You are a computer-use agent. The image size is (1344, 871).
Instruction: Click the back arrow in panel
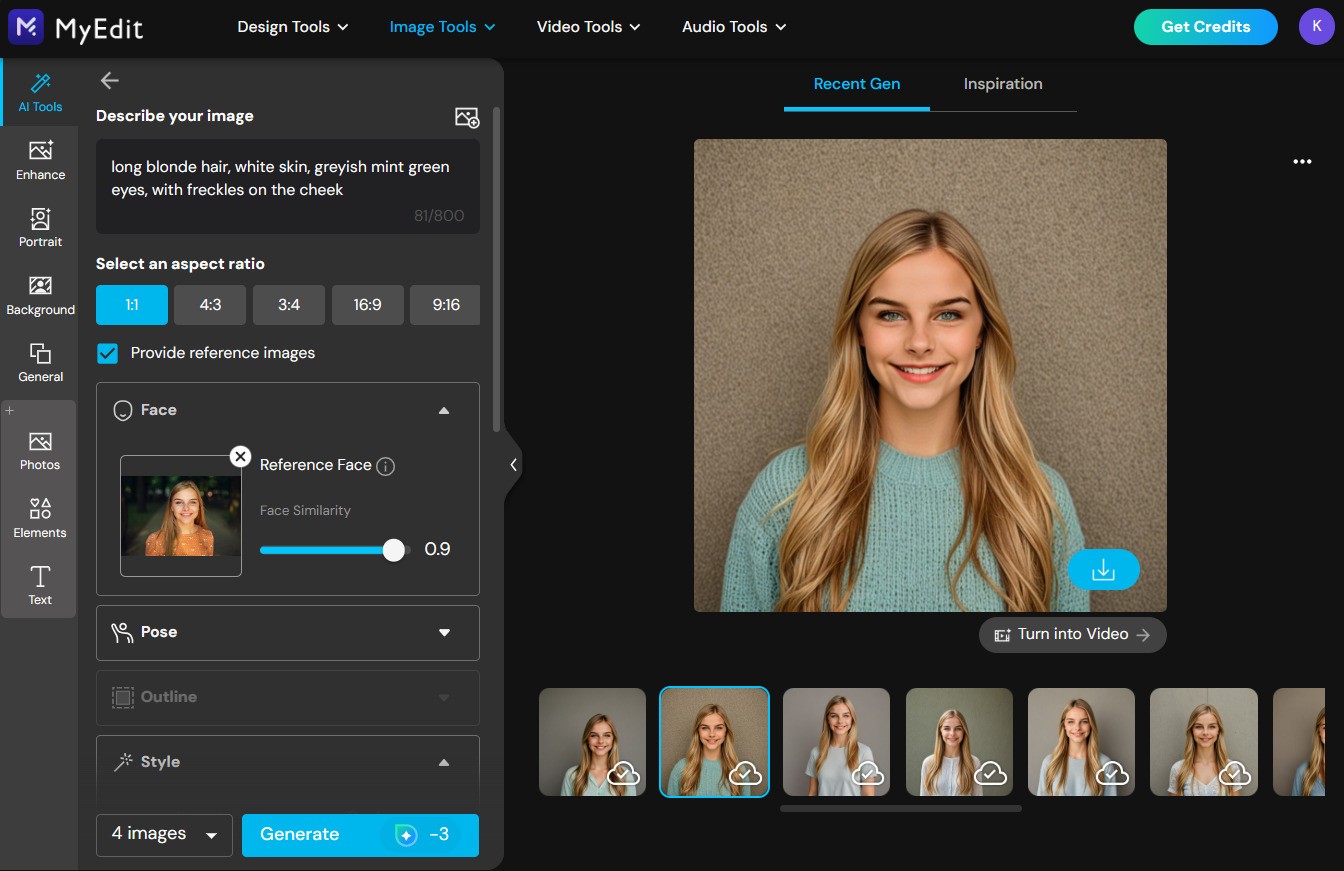[x=110, y=81]
